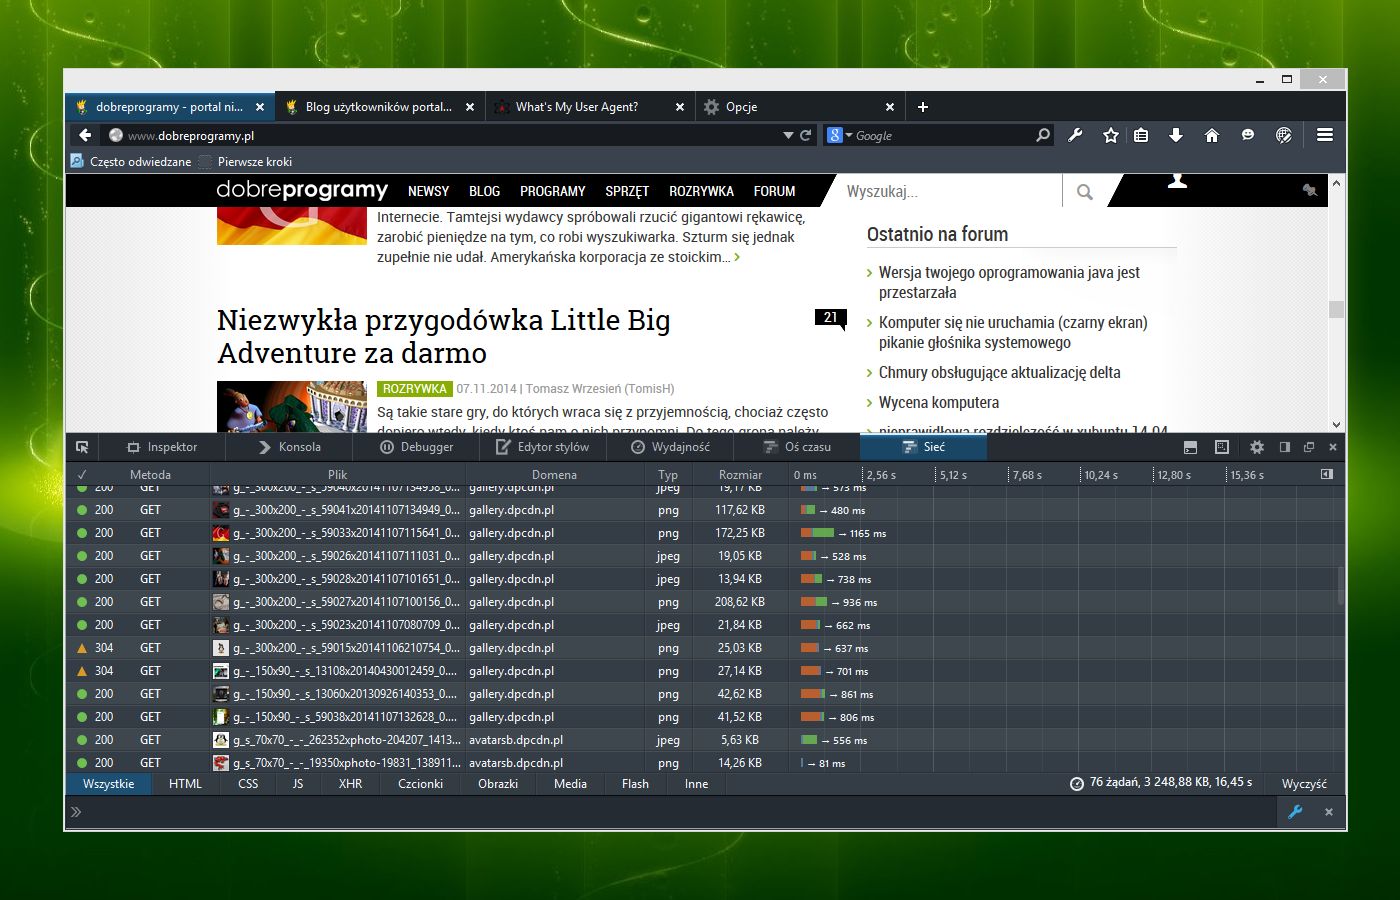Filter network requests by XHR
The image size is (1400, 900).
click(350, 784)
